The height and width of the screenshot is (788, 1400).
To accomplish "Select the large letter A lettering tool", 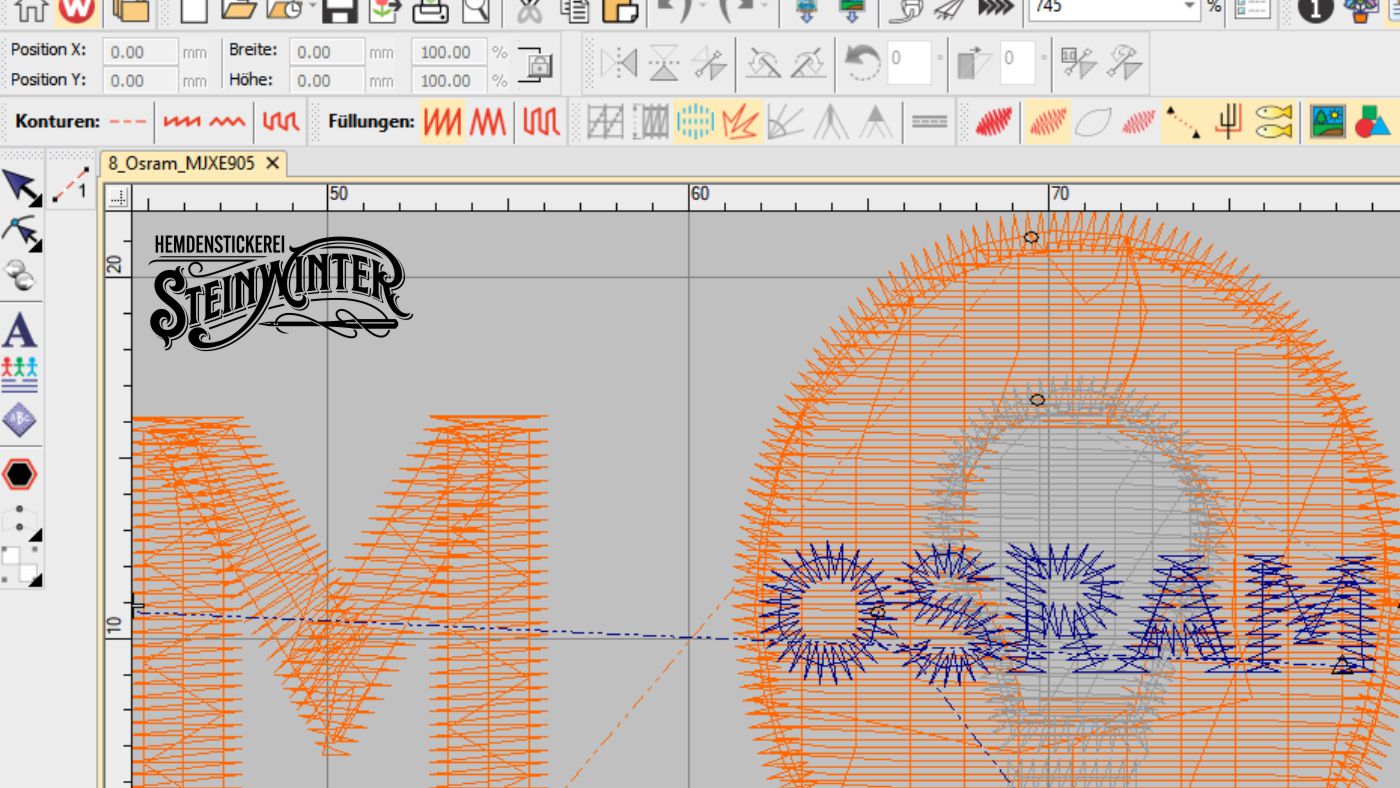I will tap(19, 329).
